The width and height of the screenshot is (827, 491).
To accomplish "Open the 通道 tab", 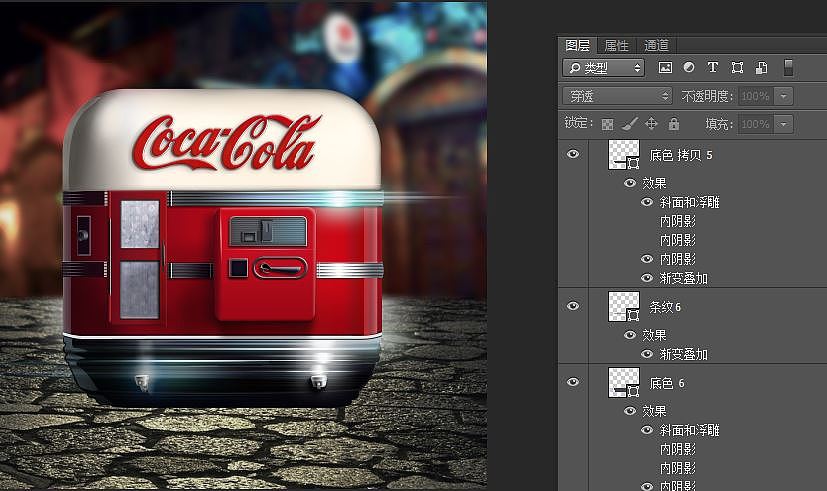I will tap(657, 46).
